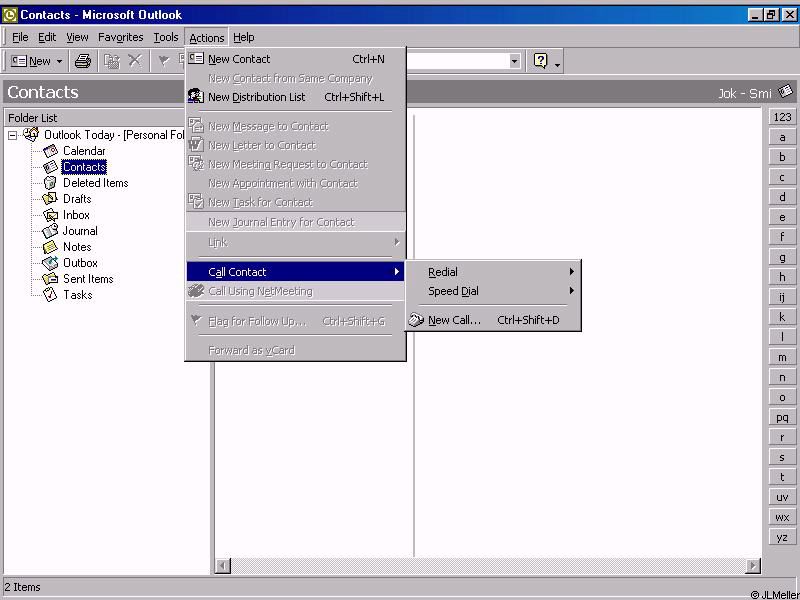Expand the Redial submenu

tap(493, 272)
